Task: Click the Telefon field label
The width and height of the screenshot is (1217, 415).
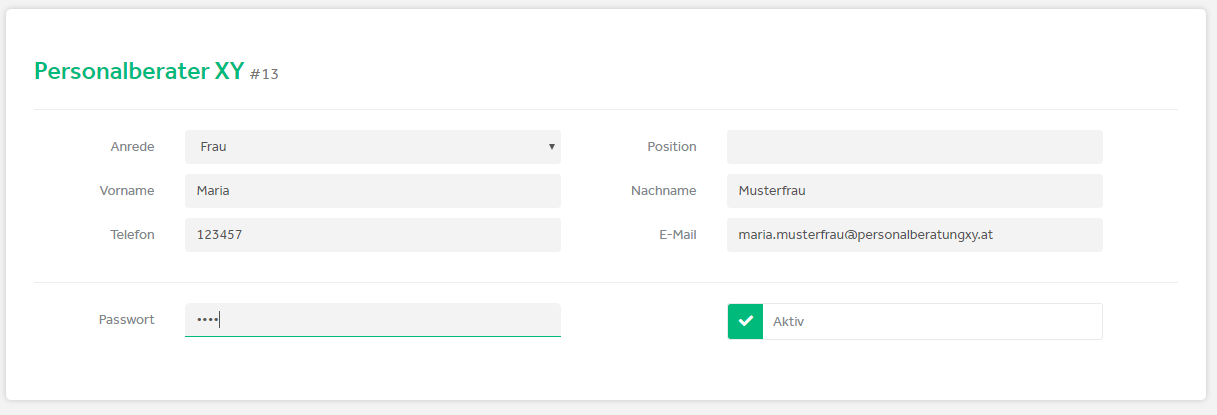Action: pyautogui.click(x=132, y=235)
